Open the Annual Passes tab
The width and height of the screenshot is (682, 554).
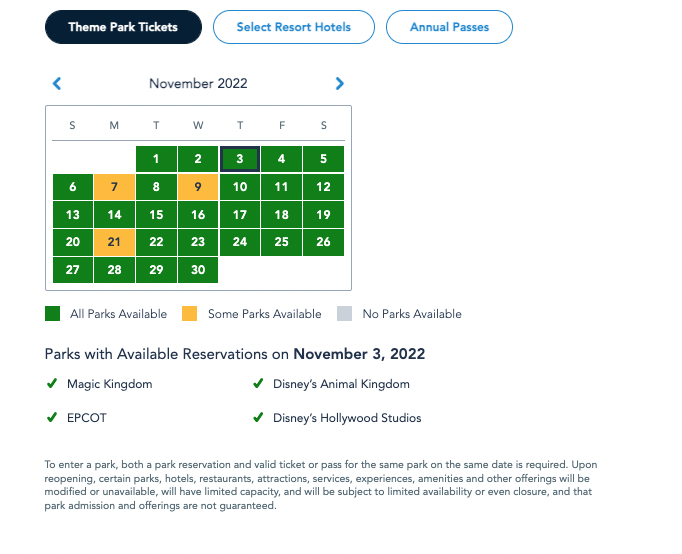(449, 27)
